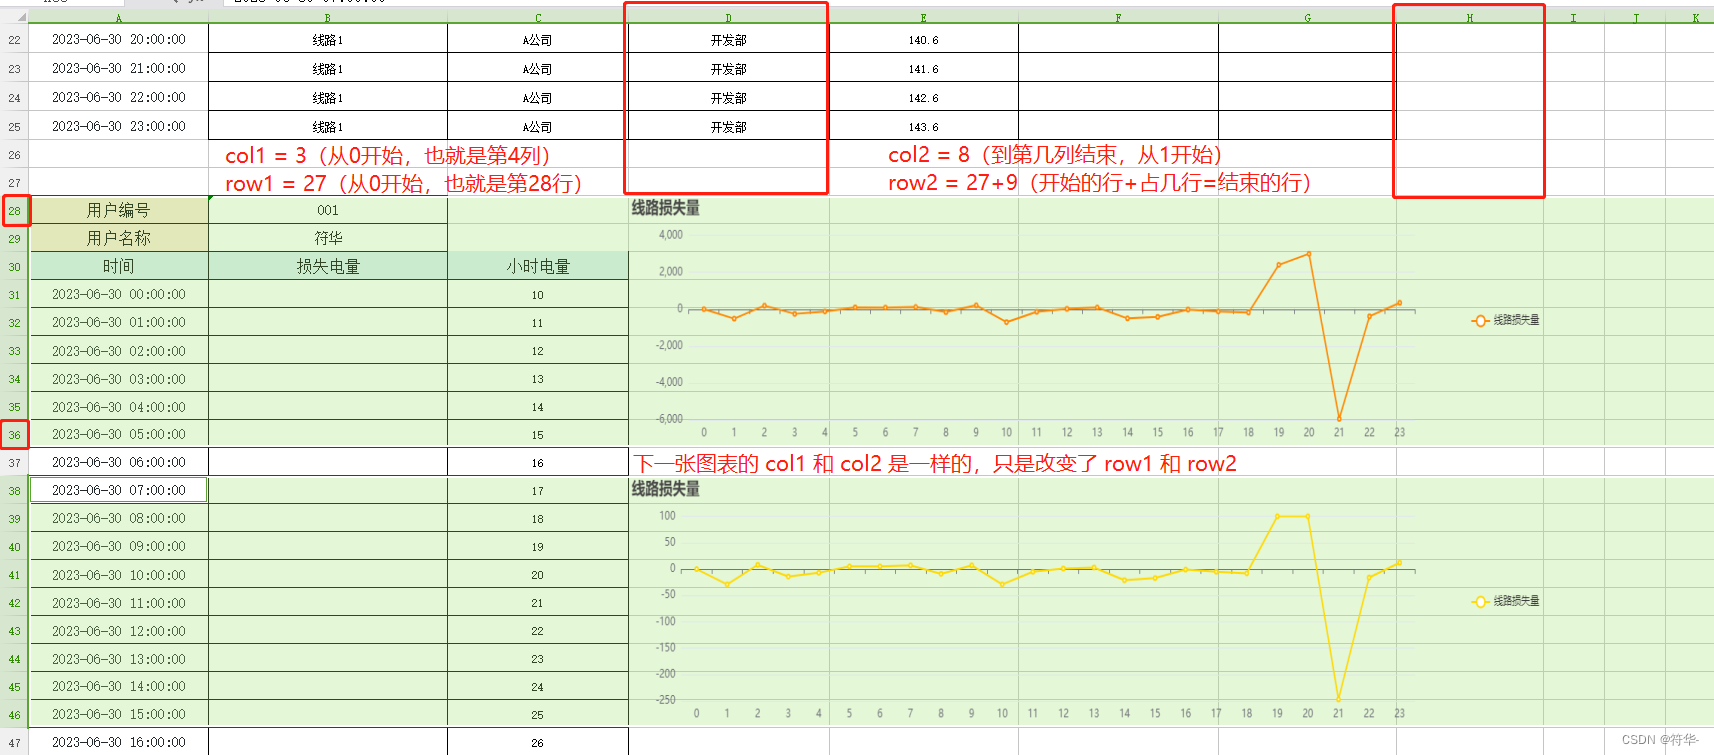Select row 41 header

pos(14,575)
